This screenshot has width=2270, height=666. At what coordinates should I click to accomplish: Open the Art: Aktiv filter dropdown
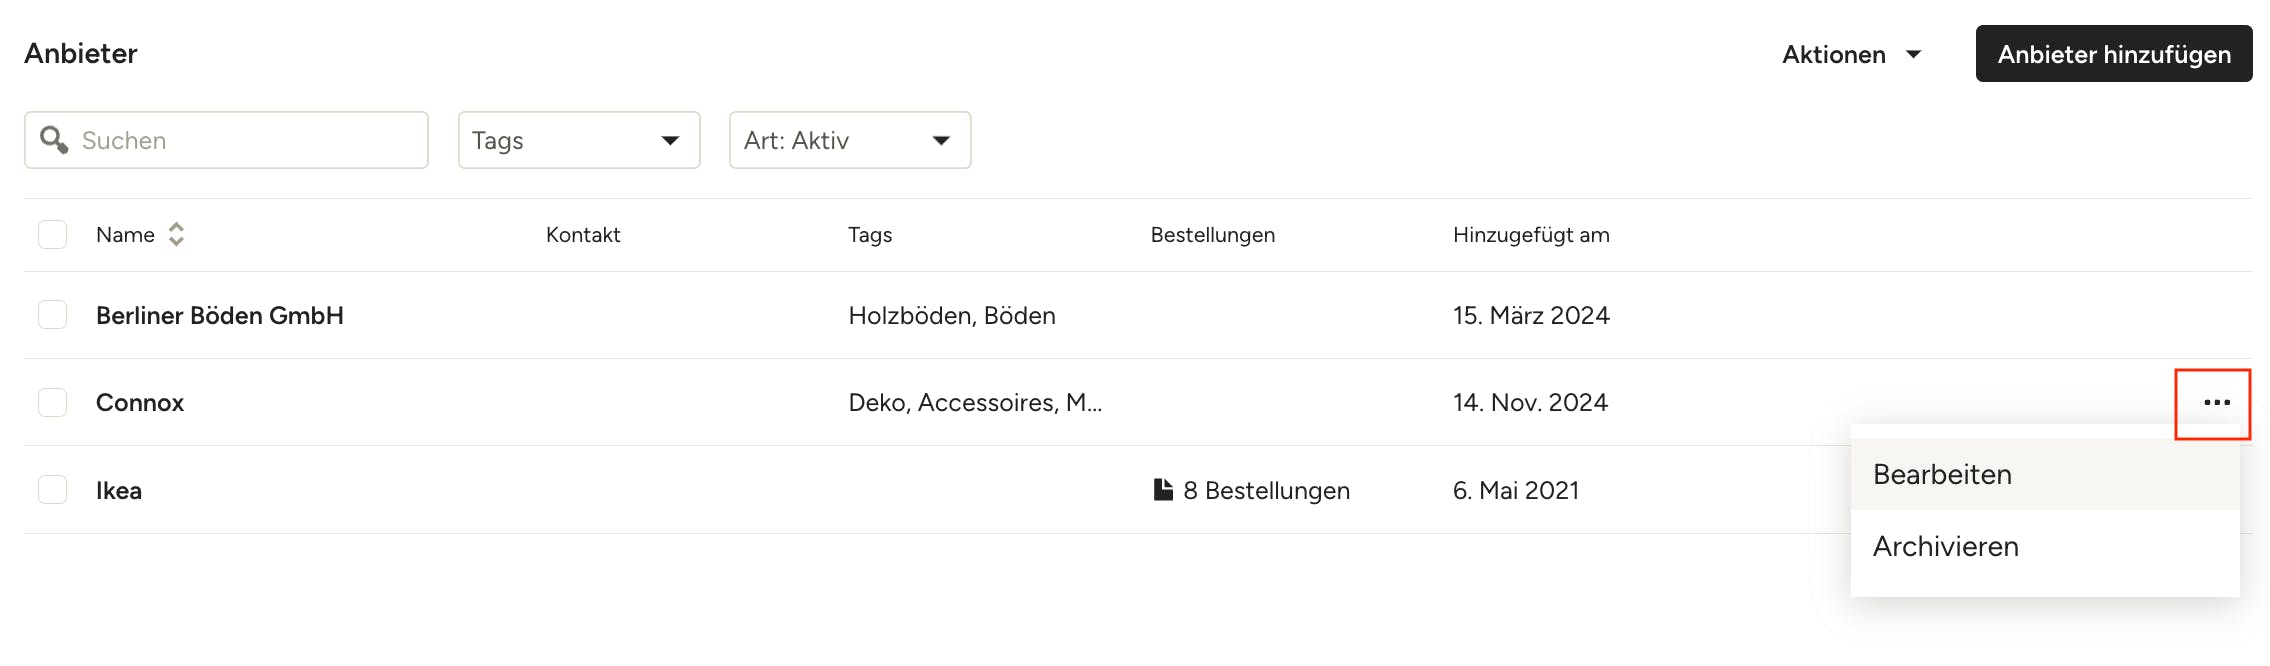(850, 140)
